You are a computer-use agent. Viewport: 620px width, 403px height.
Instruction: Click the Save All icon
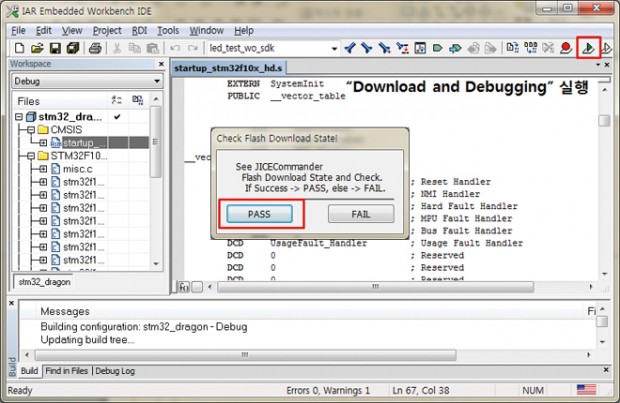pos(73,48)
